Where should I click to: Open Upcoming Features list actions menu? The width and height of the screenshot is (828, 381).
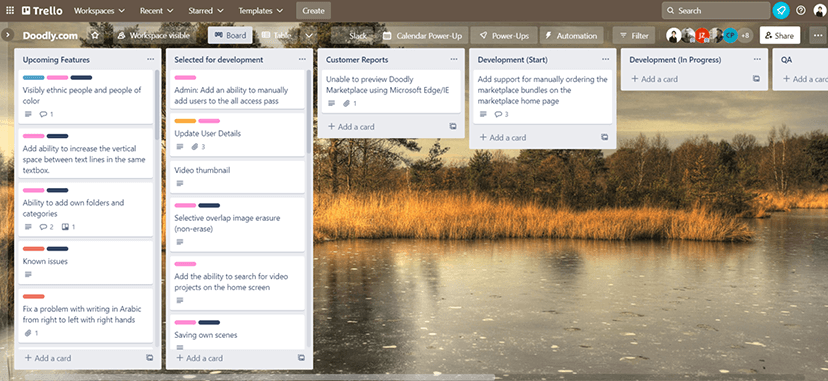(150, 60)
